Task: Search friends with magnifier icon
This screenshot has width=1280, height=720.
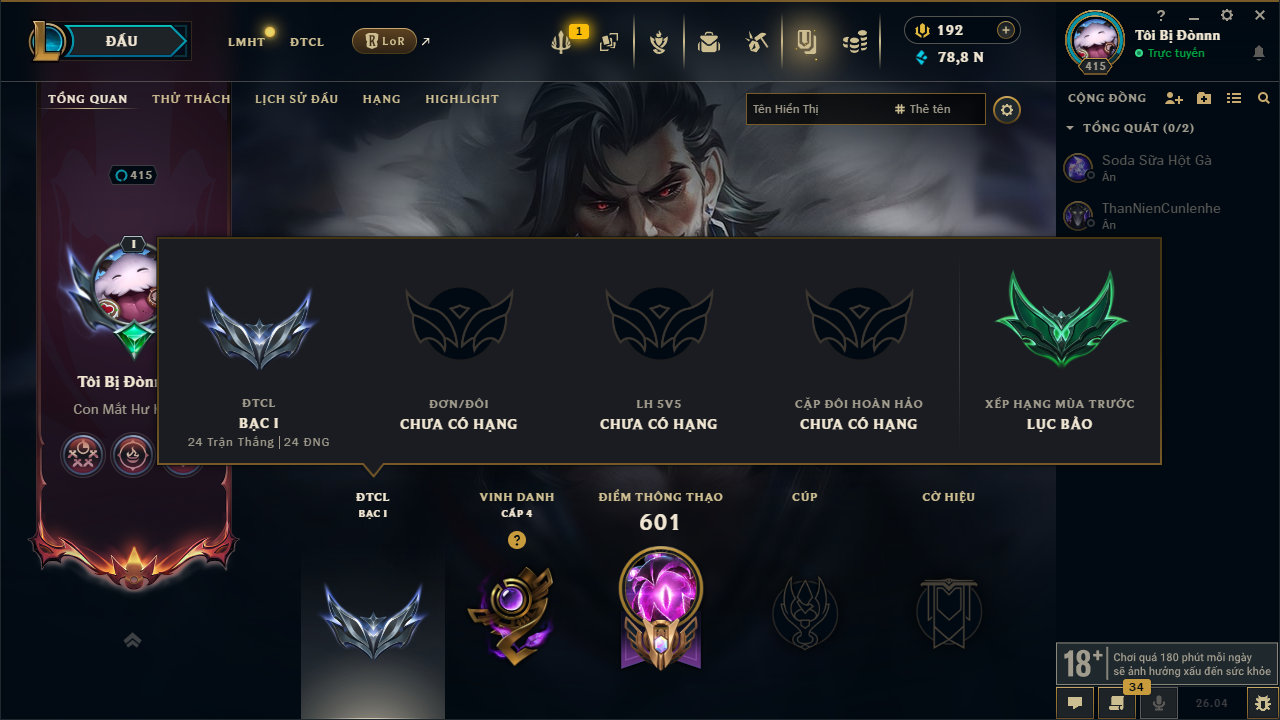Action: 1264,98
